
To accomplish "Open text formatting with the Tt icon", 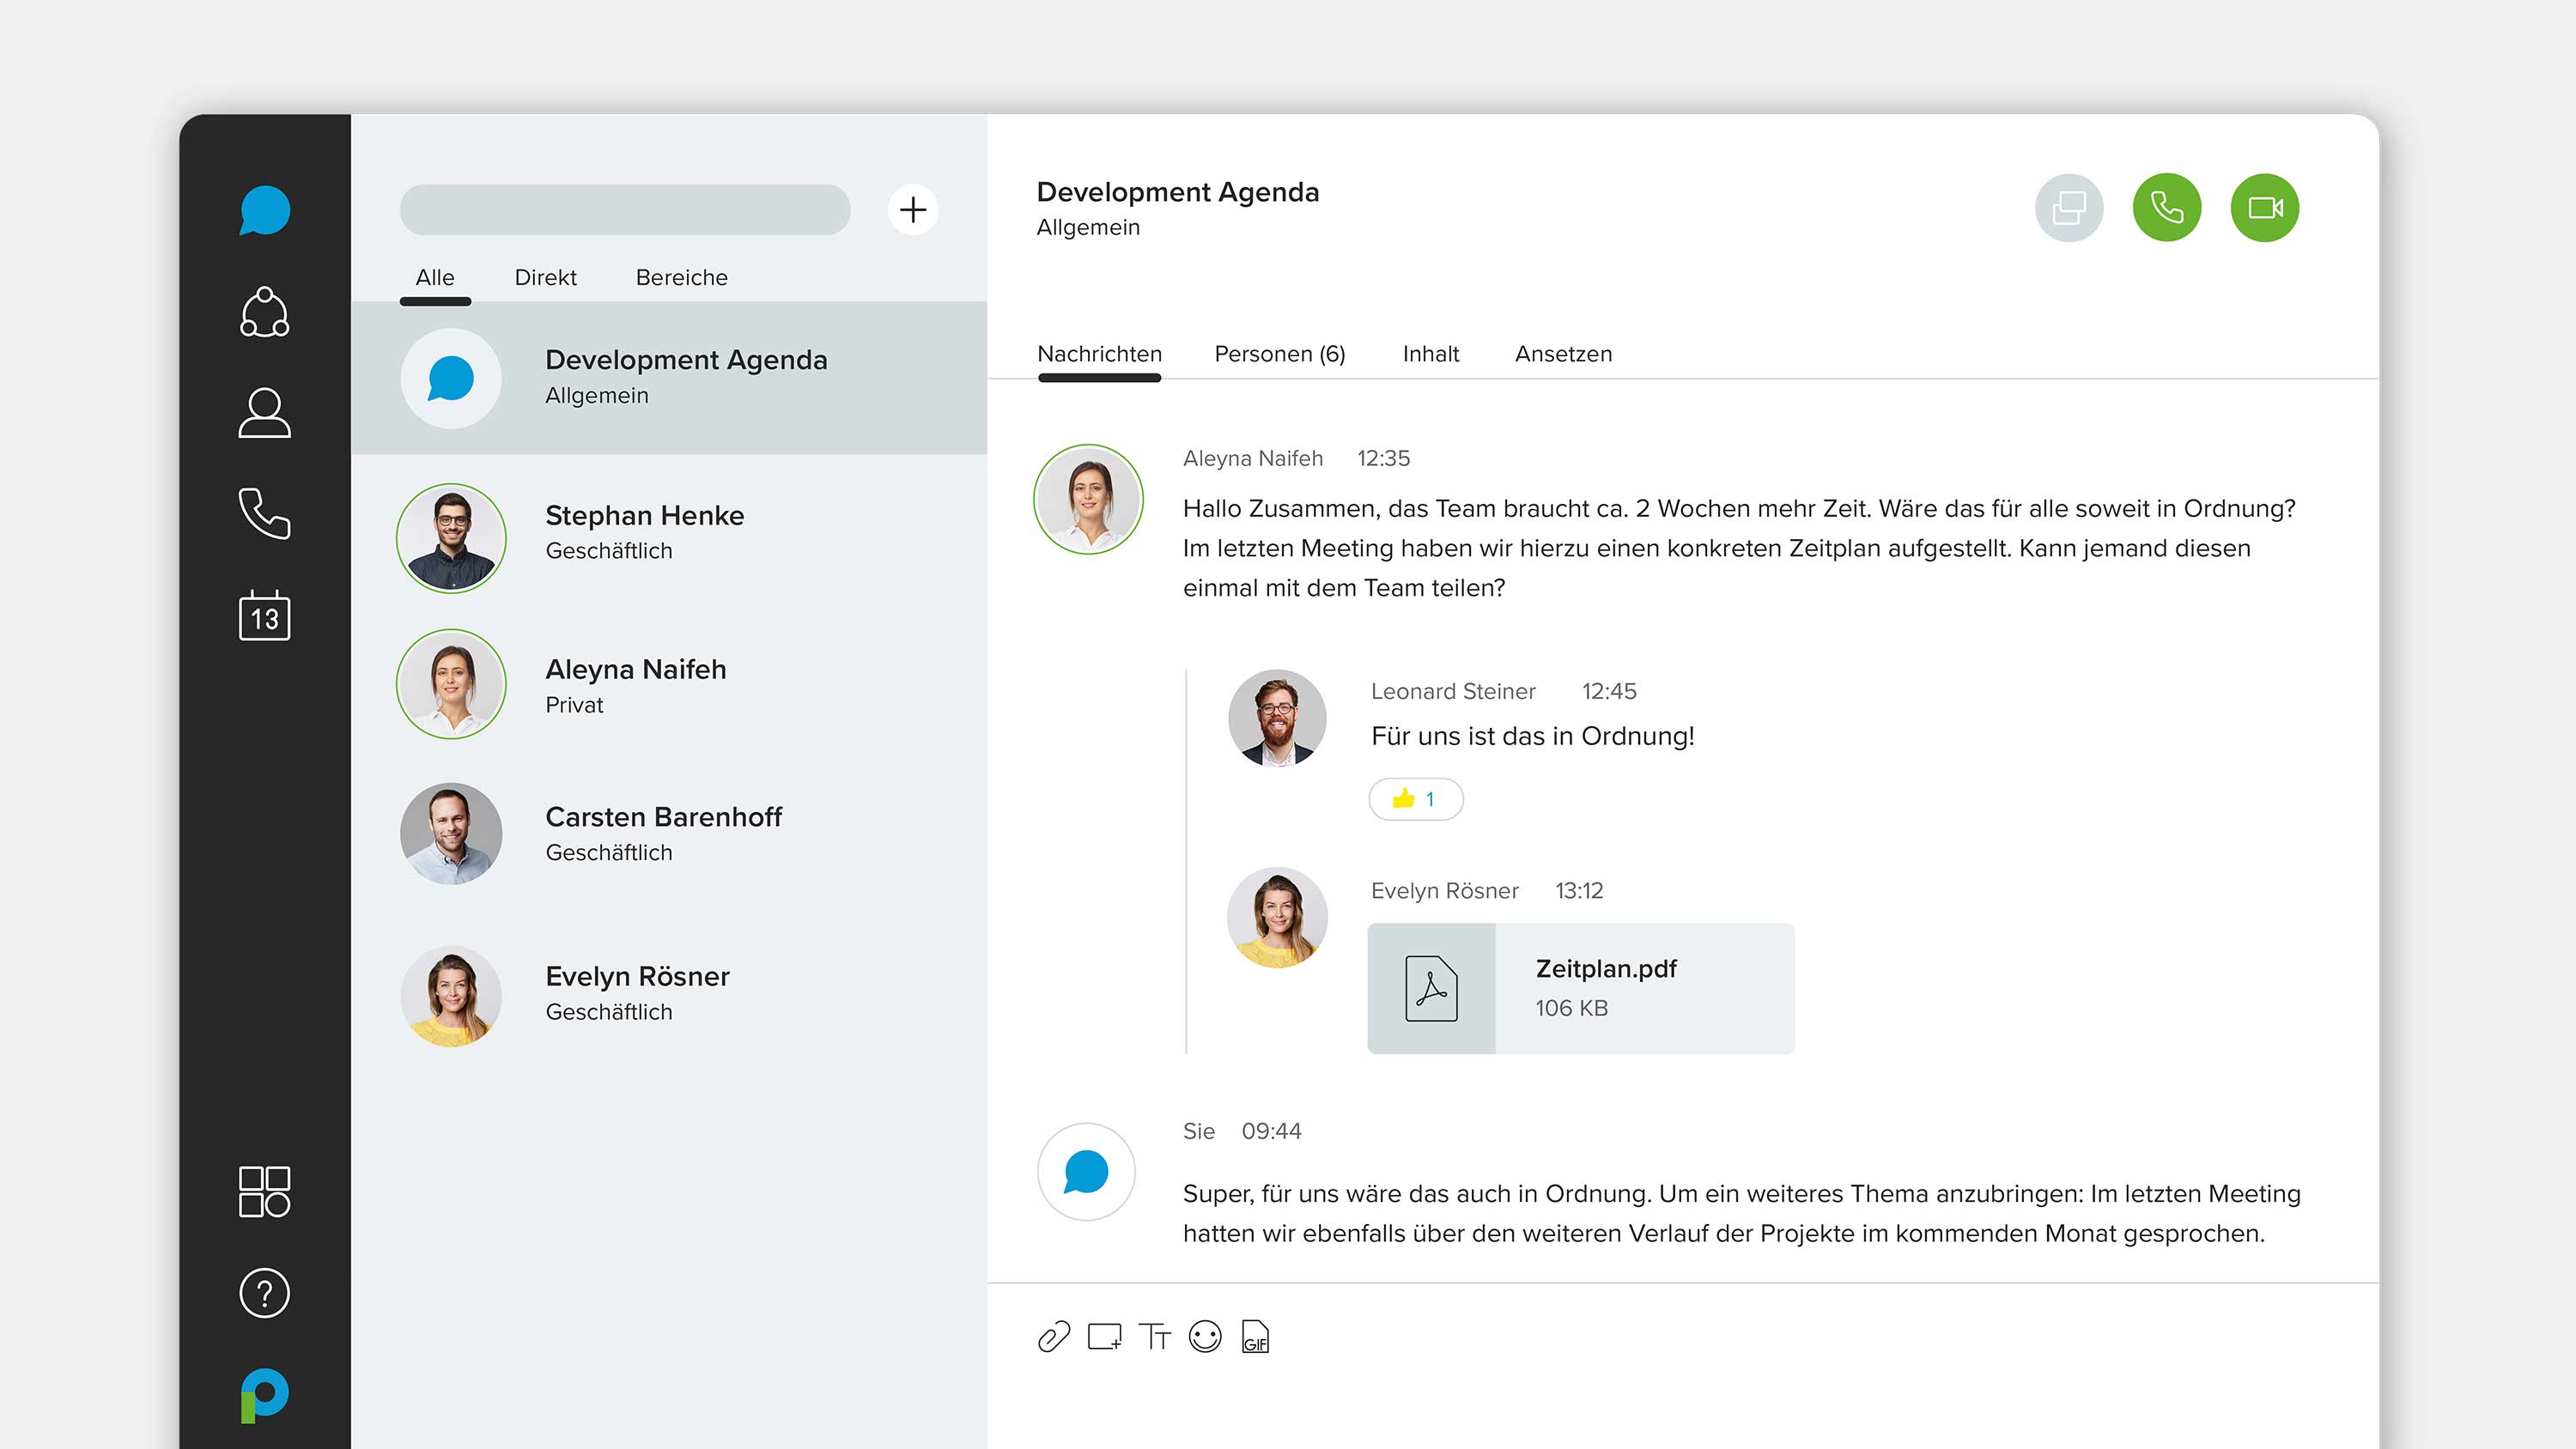I will pos(1155,1337).
